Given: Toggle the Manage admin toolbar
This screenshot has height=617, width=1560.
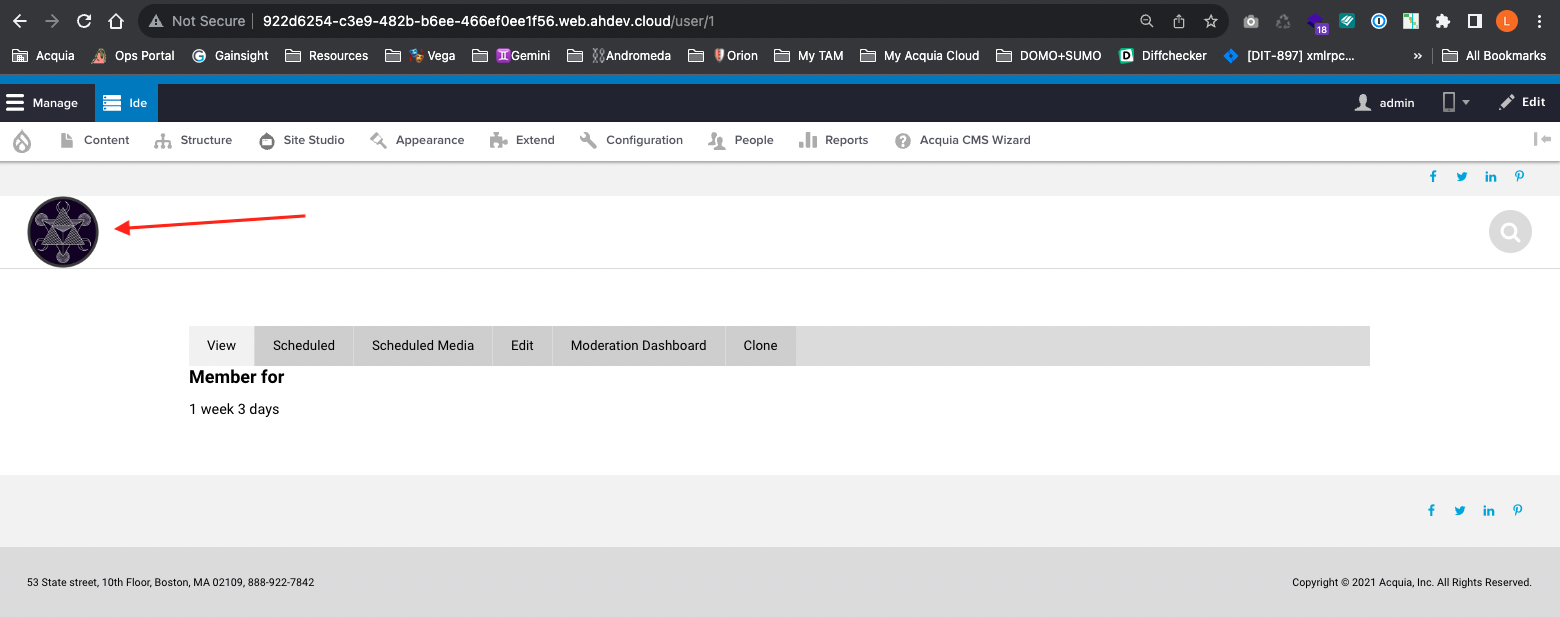Looking at the screenshot, I should tap(42, 103).
